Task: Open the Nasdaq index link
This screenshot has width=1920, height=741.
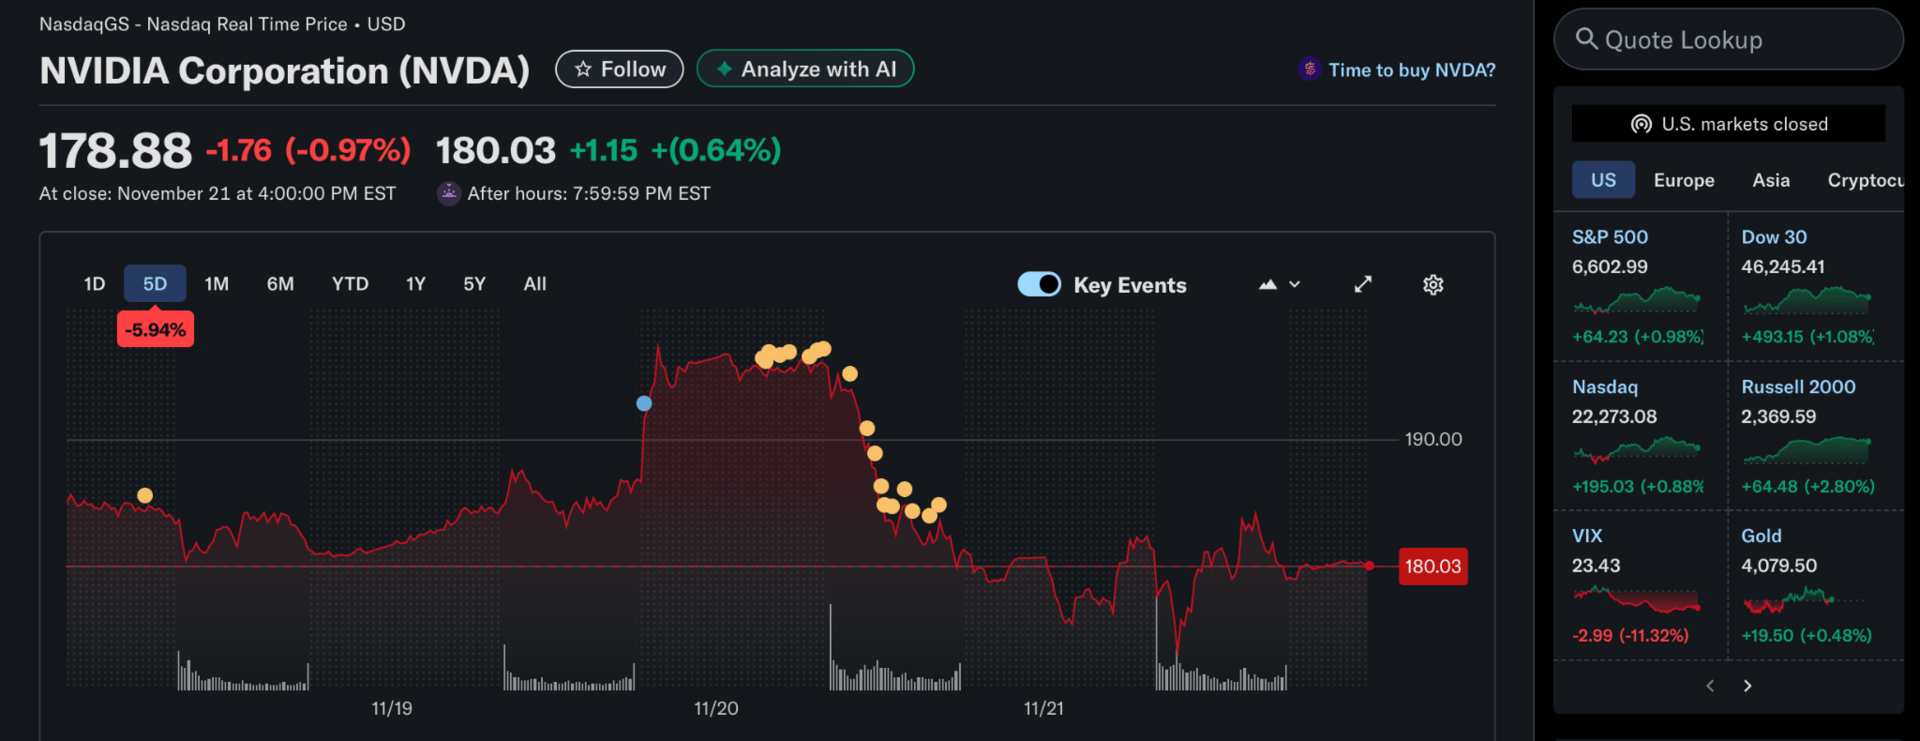Action: (x=1605, y=387)
